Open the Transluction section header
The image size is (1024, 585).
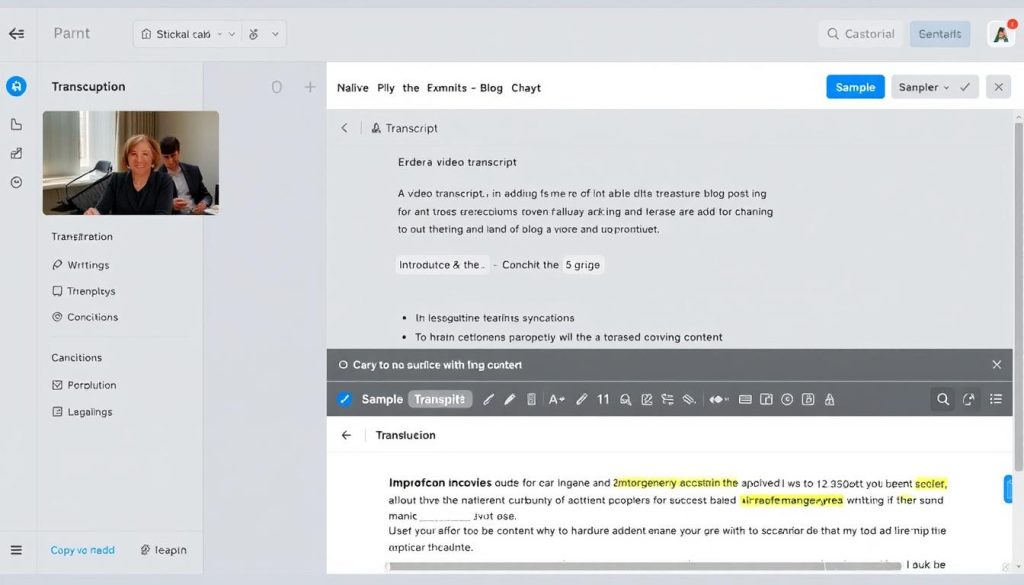click(x=405, y=435)
